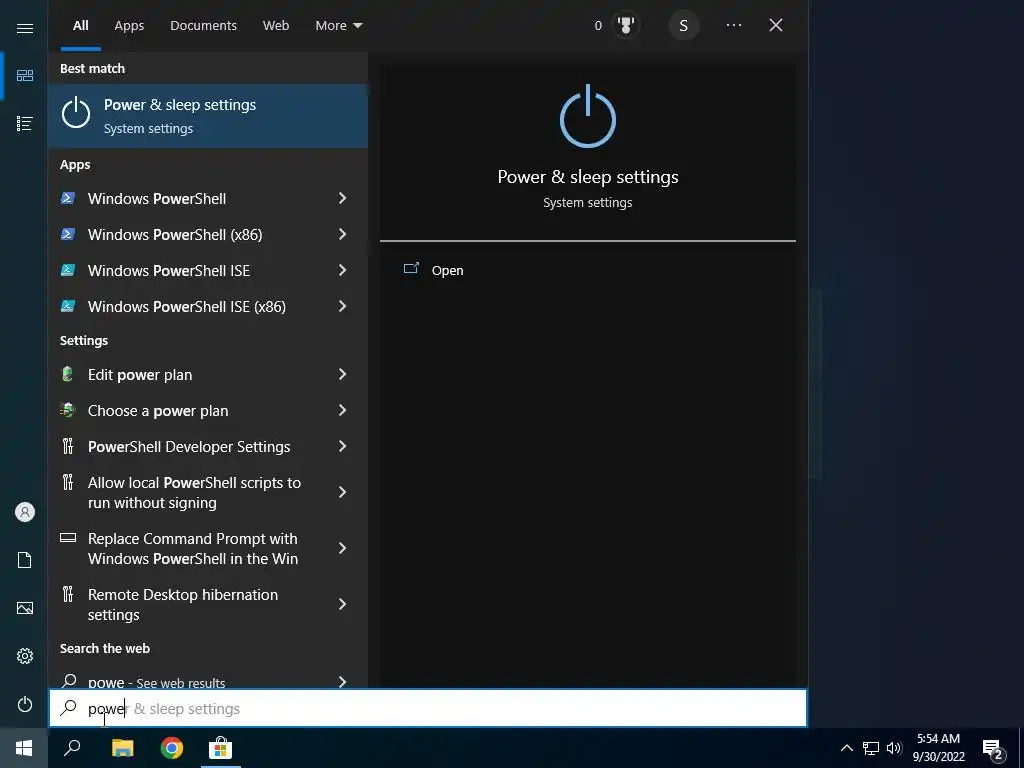The image size is (1024, 768).
Task: Expand Windows PowerShell ISE chevron
Action: pos(342,270)
